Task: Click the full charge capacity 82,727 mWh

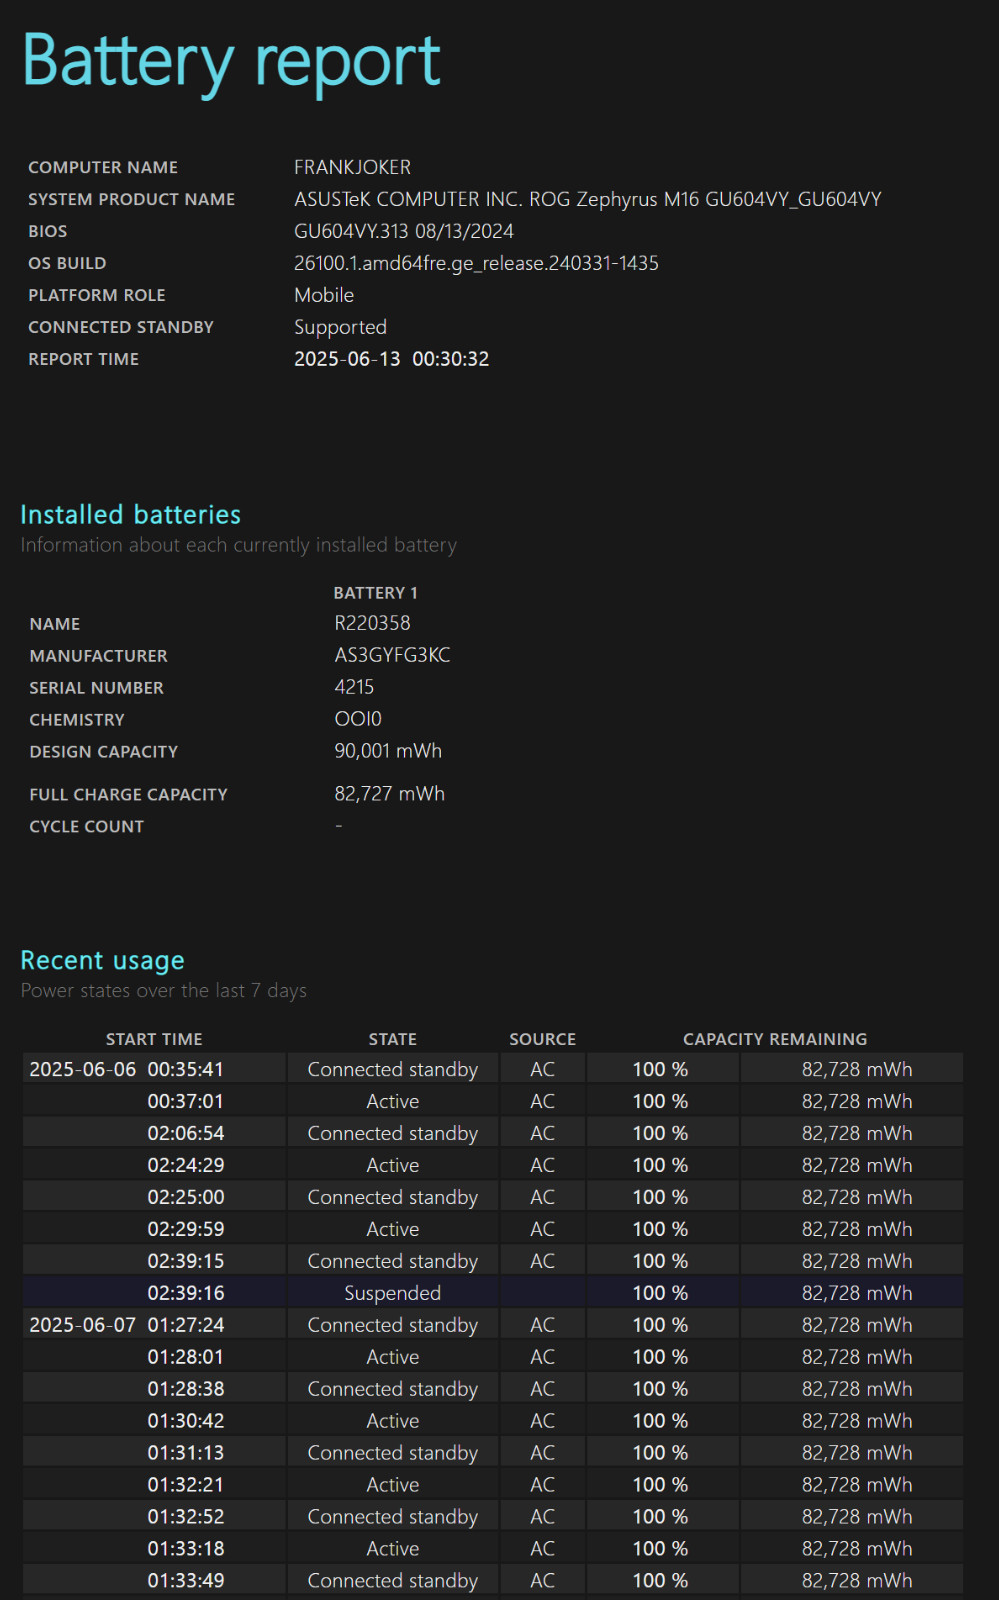Action: pos(389,794)
